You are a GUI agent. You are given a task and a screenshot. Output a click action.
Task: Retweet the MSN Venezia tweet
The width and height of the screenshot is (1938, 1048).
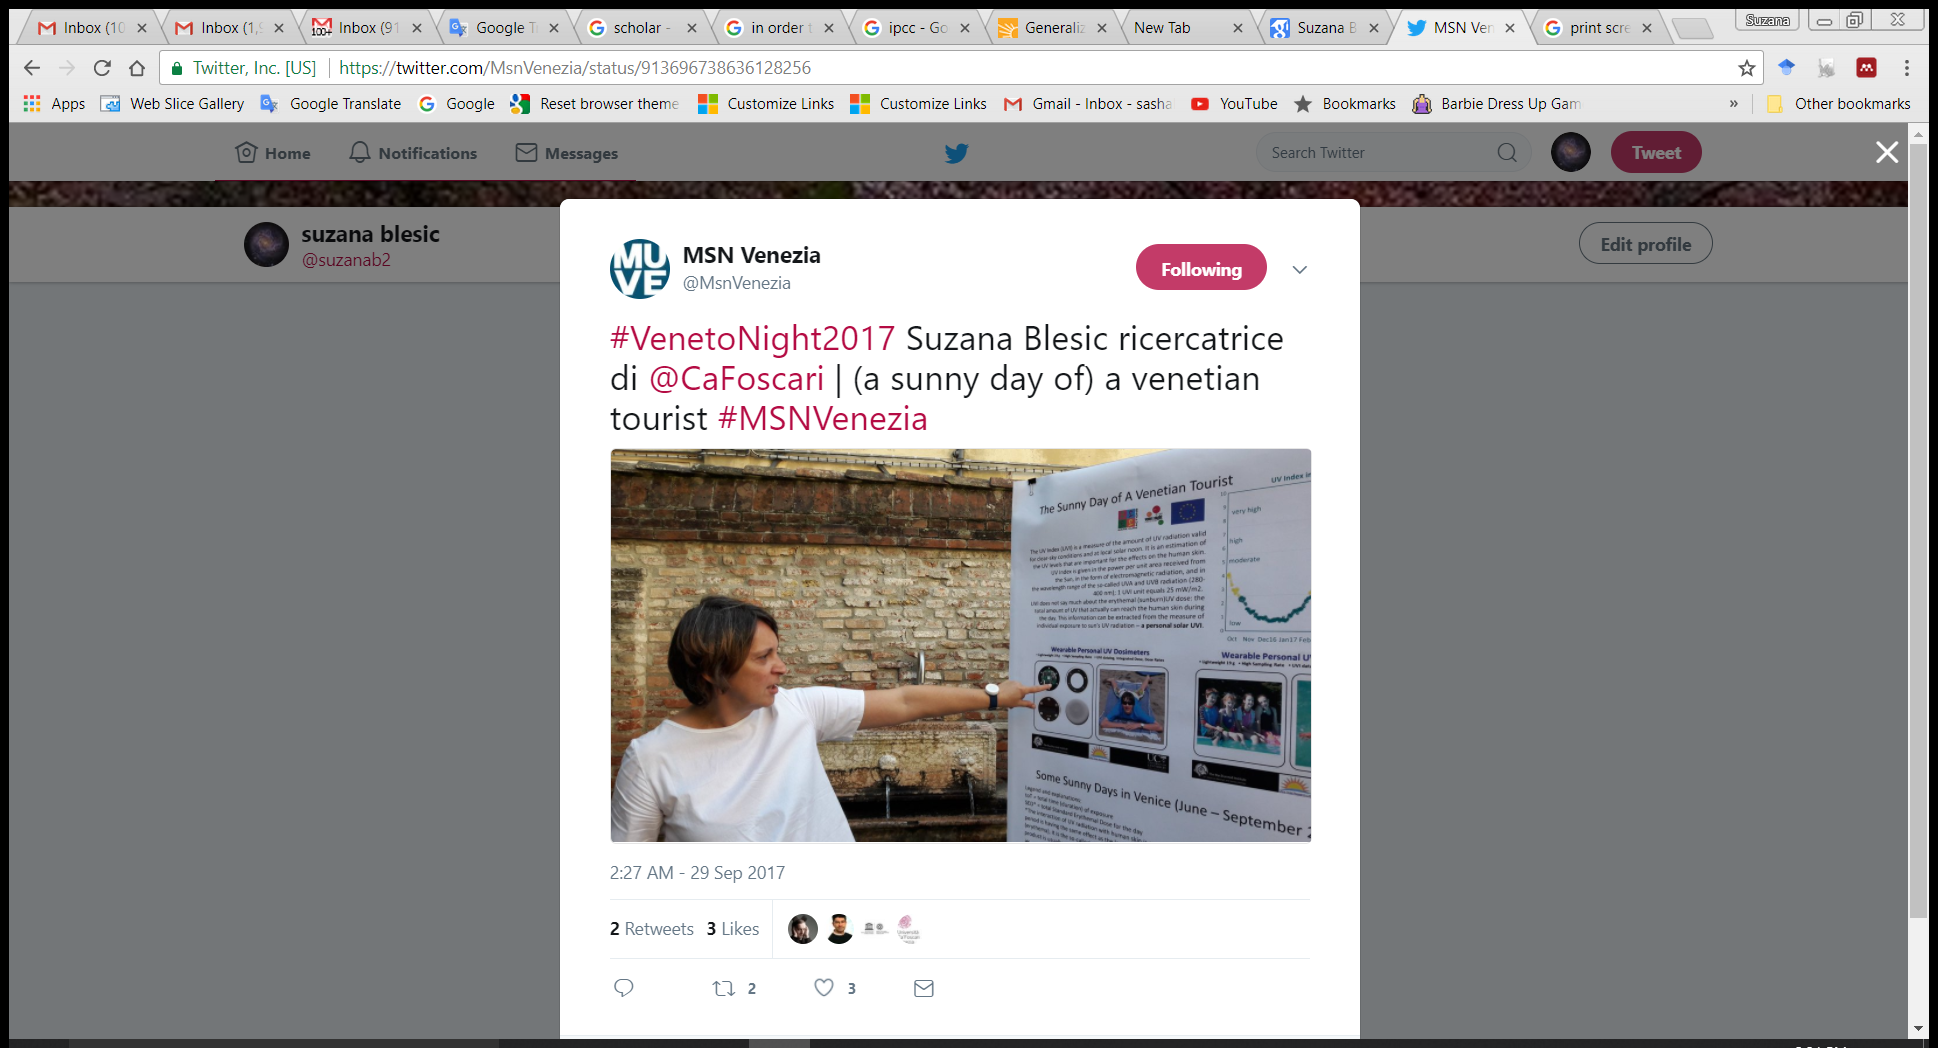pyautogui.click(x=724, y=988)
